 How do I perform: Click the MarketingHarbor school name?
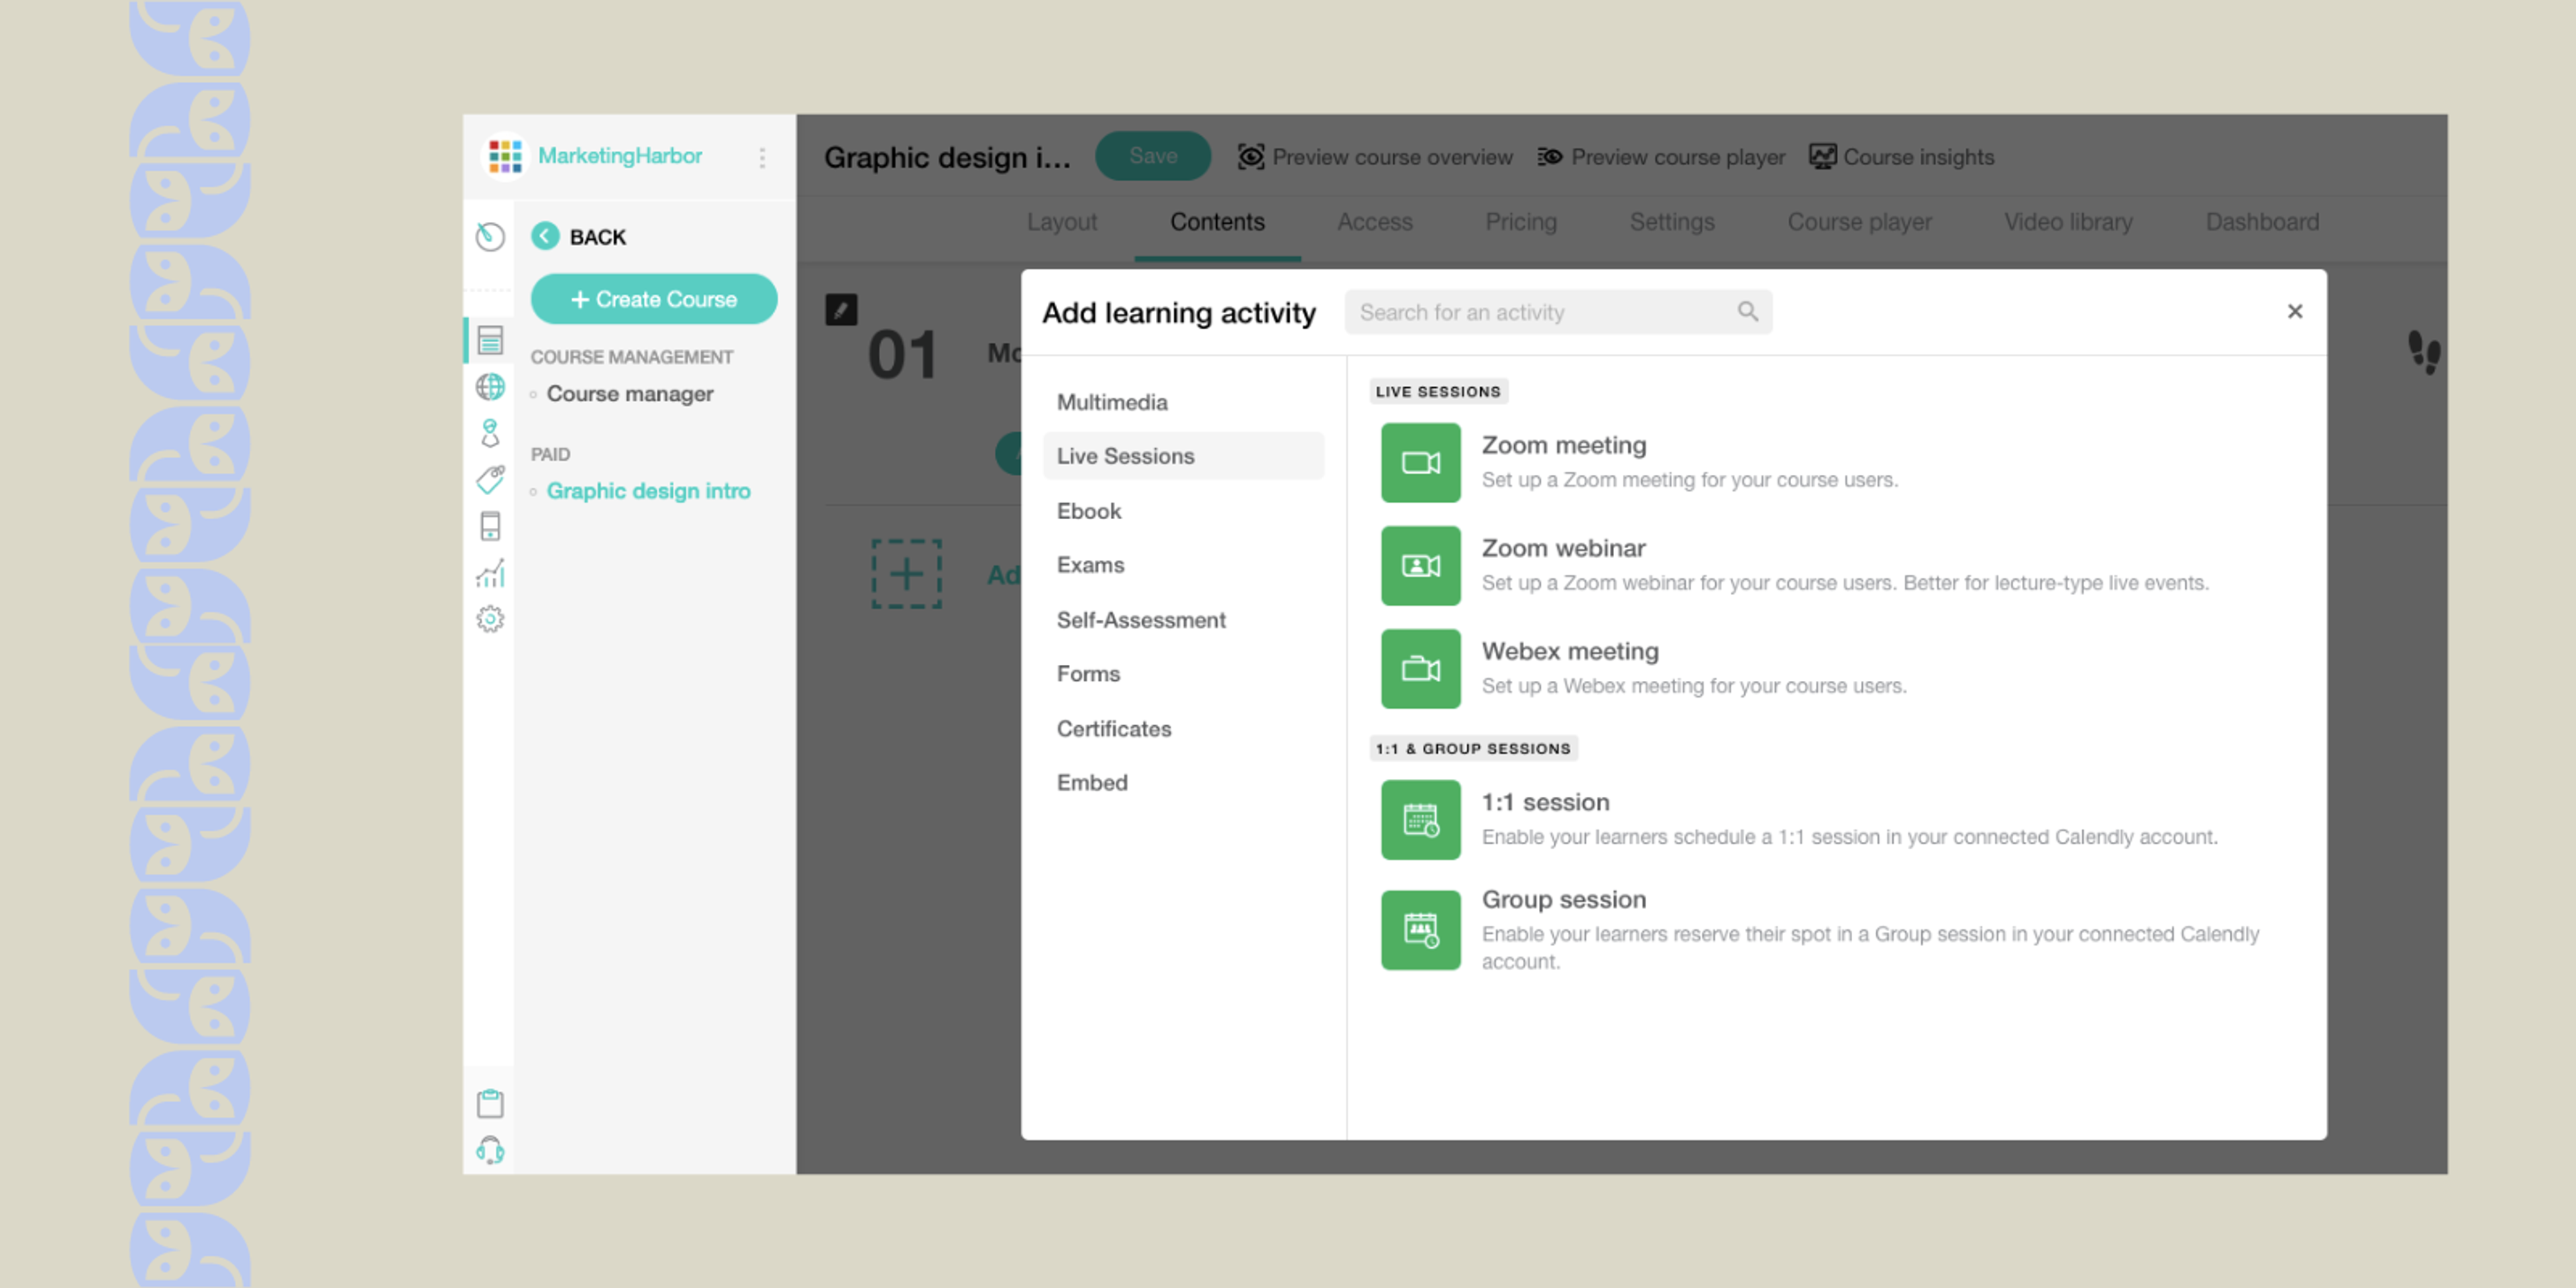[x=620, y=156]
